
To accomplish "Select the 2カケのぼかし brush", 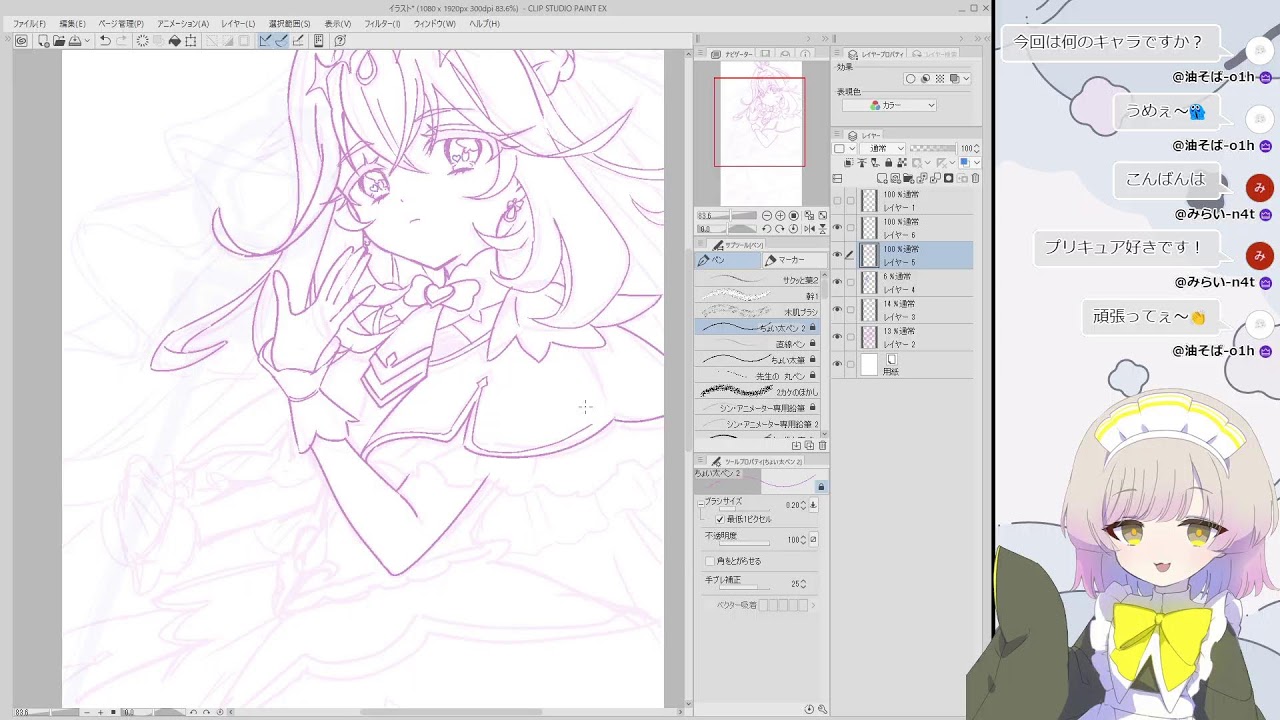I will (757, 392).
